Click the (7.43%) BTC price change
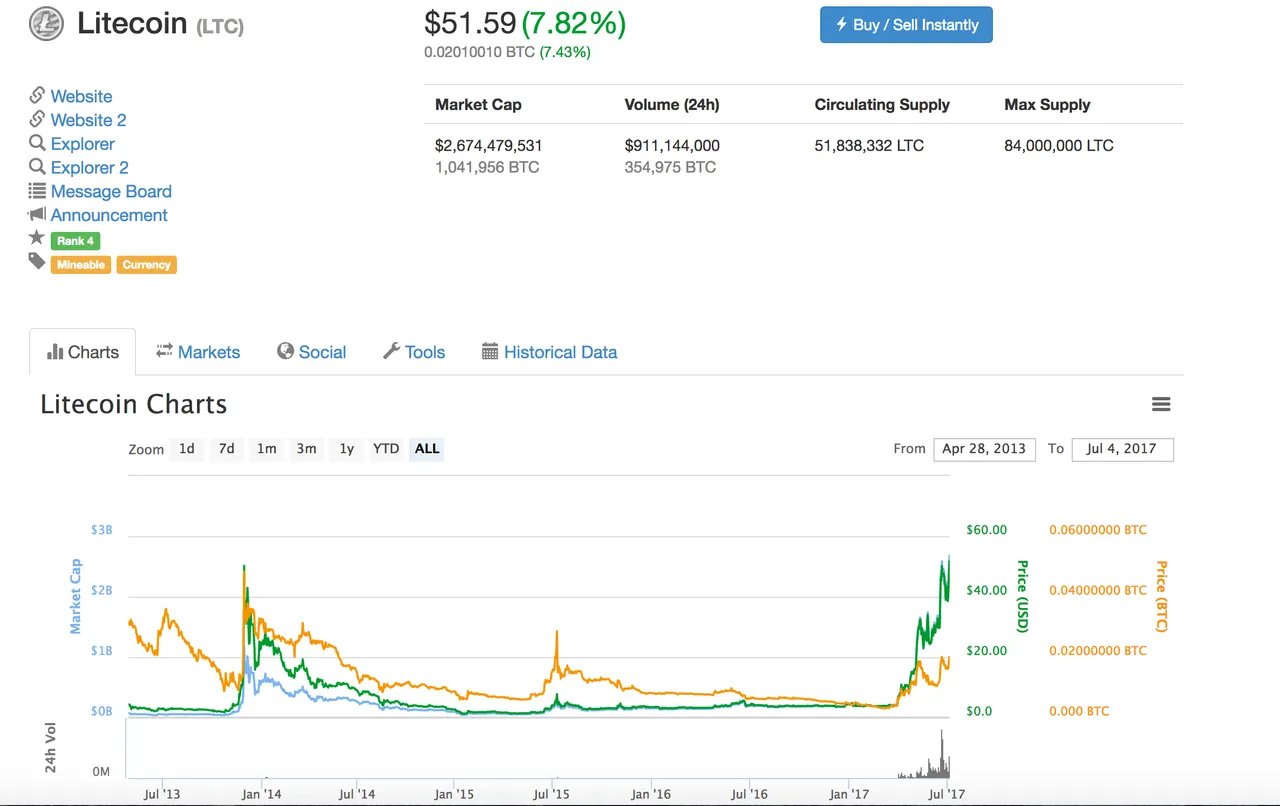The height and width of the screenshot is (806, 1280). click(x=565, y=52)
